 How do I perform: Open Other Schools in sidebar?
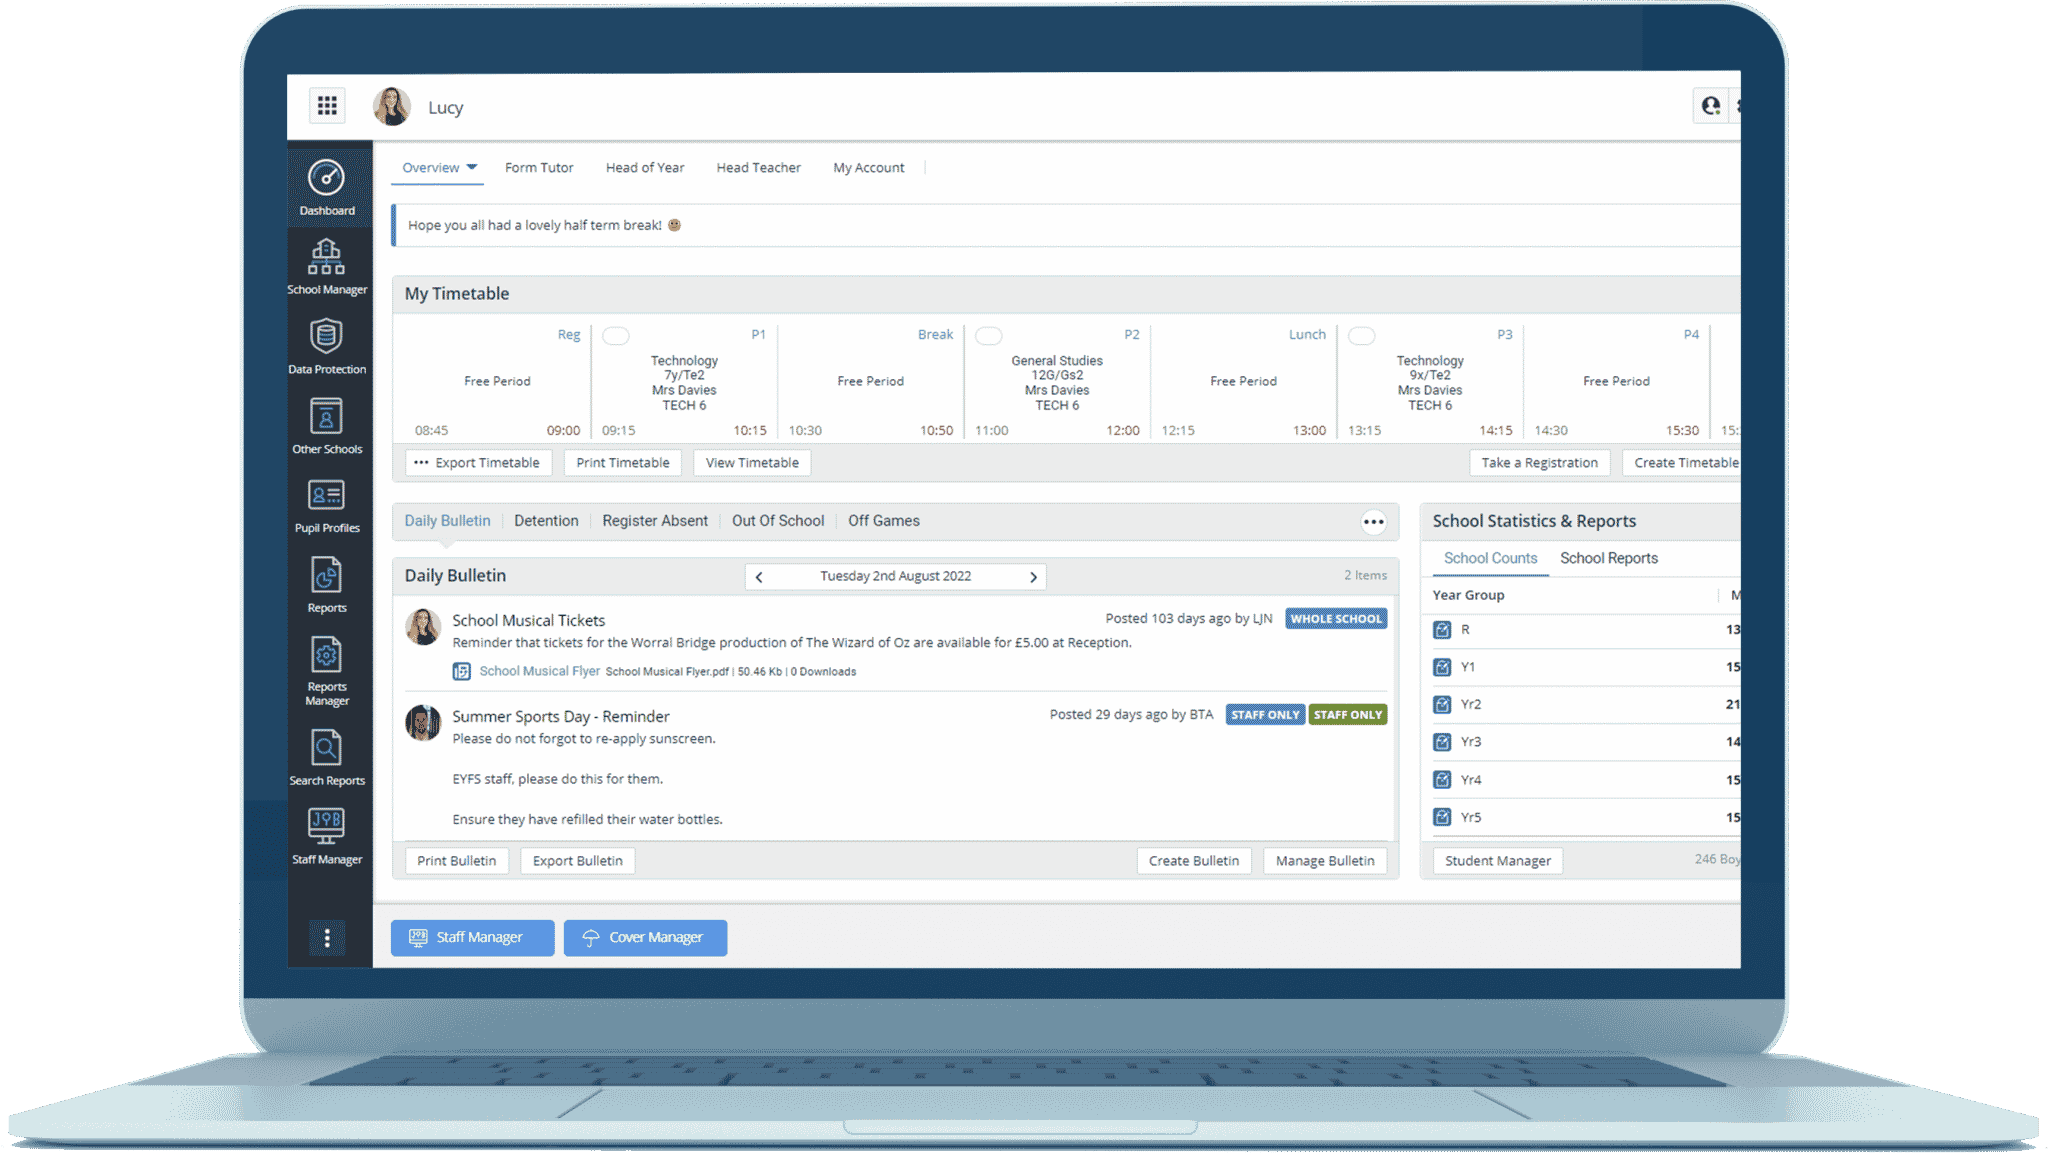327,426
